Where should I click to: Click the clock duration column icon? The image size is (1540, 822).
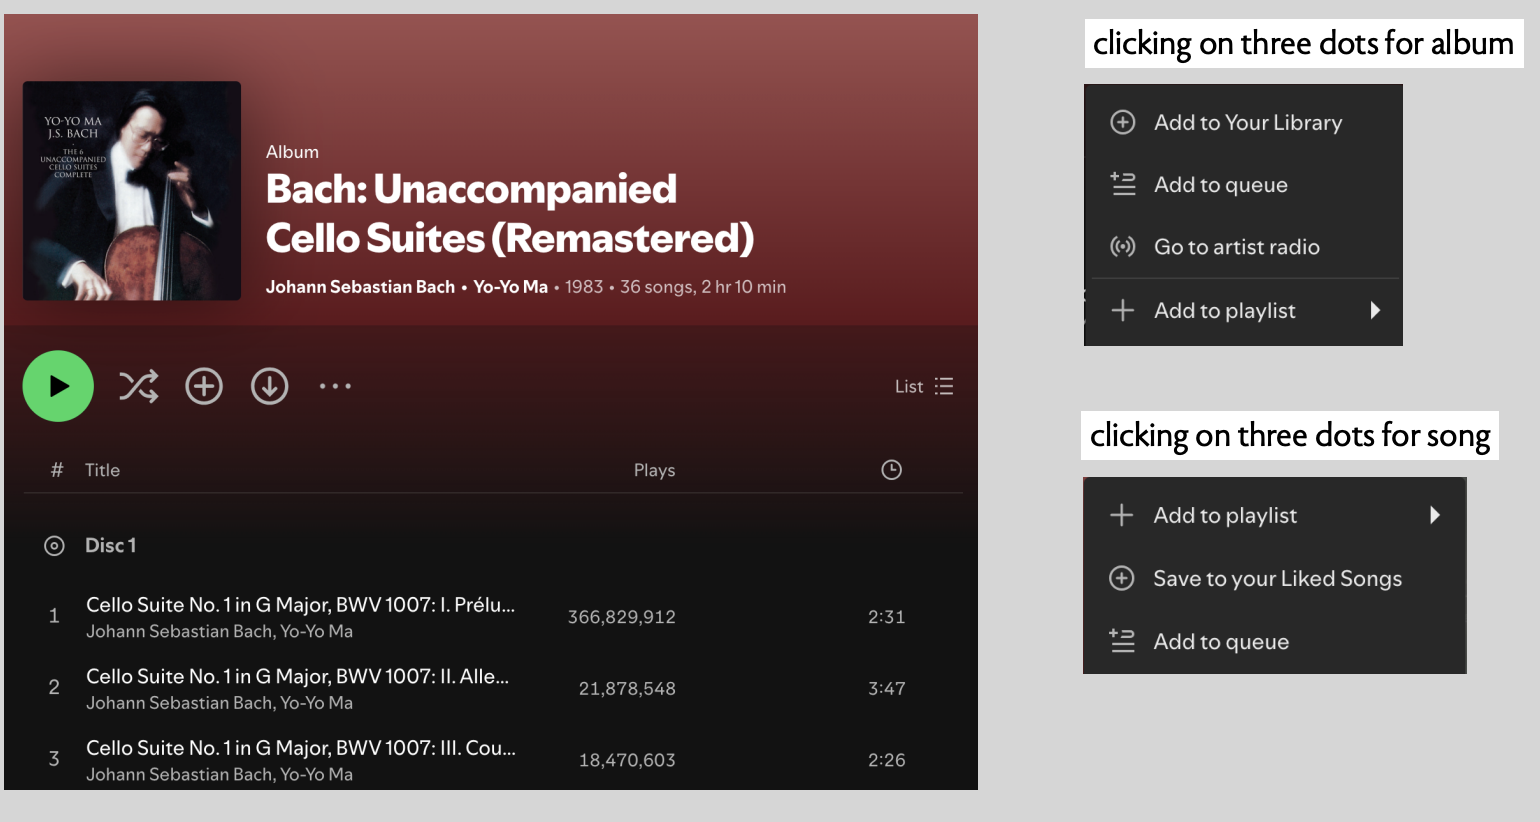pyautogui.click(x=891, y=470)
